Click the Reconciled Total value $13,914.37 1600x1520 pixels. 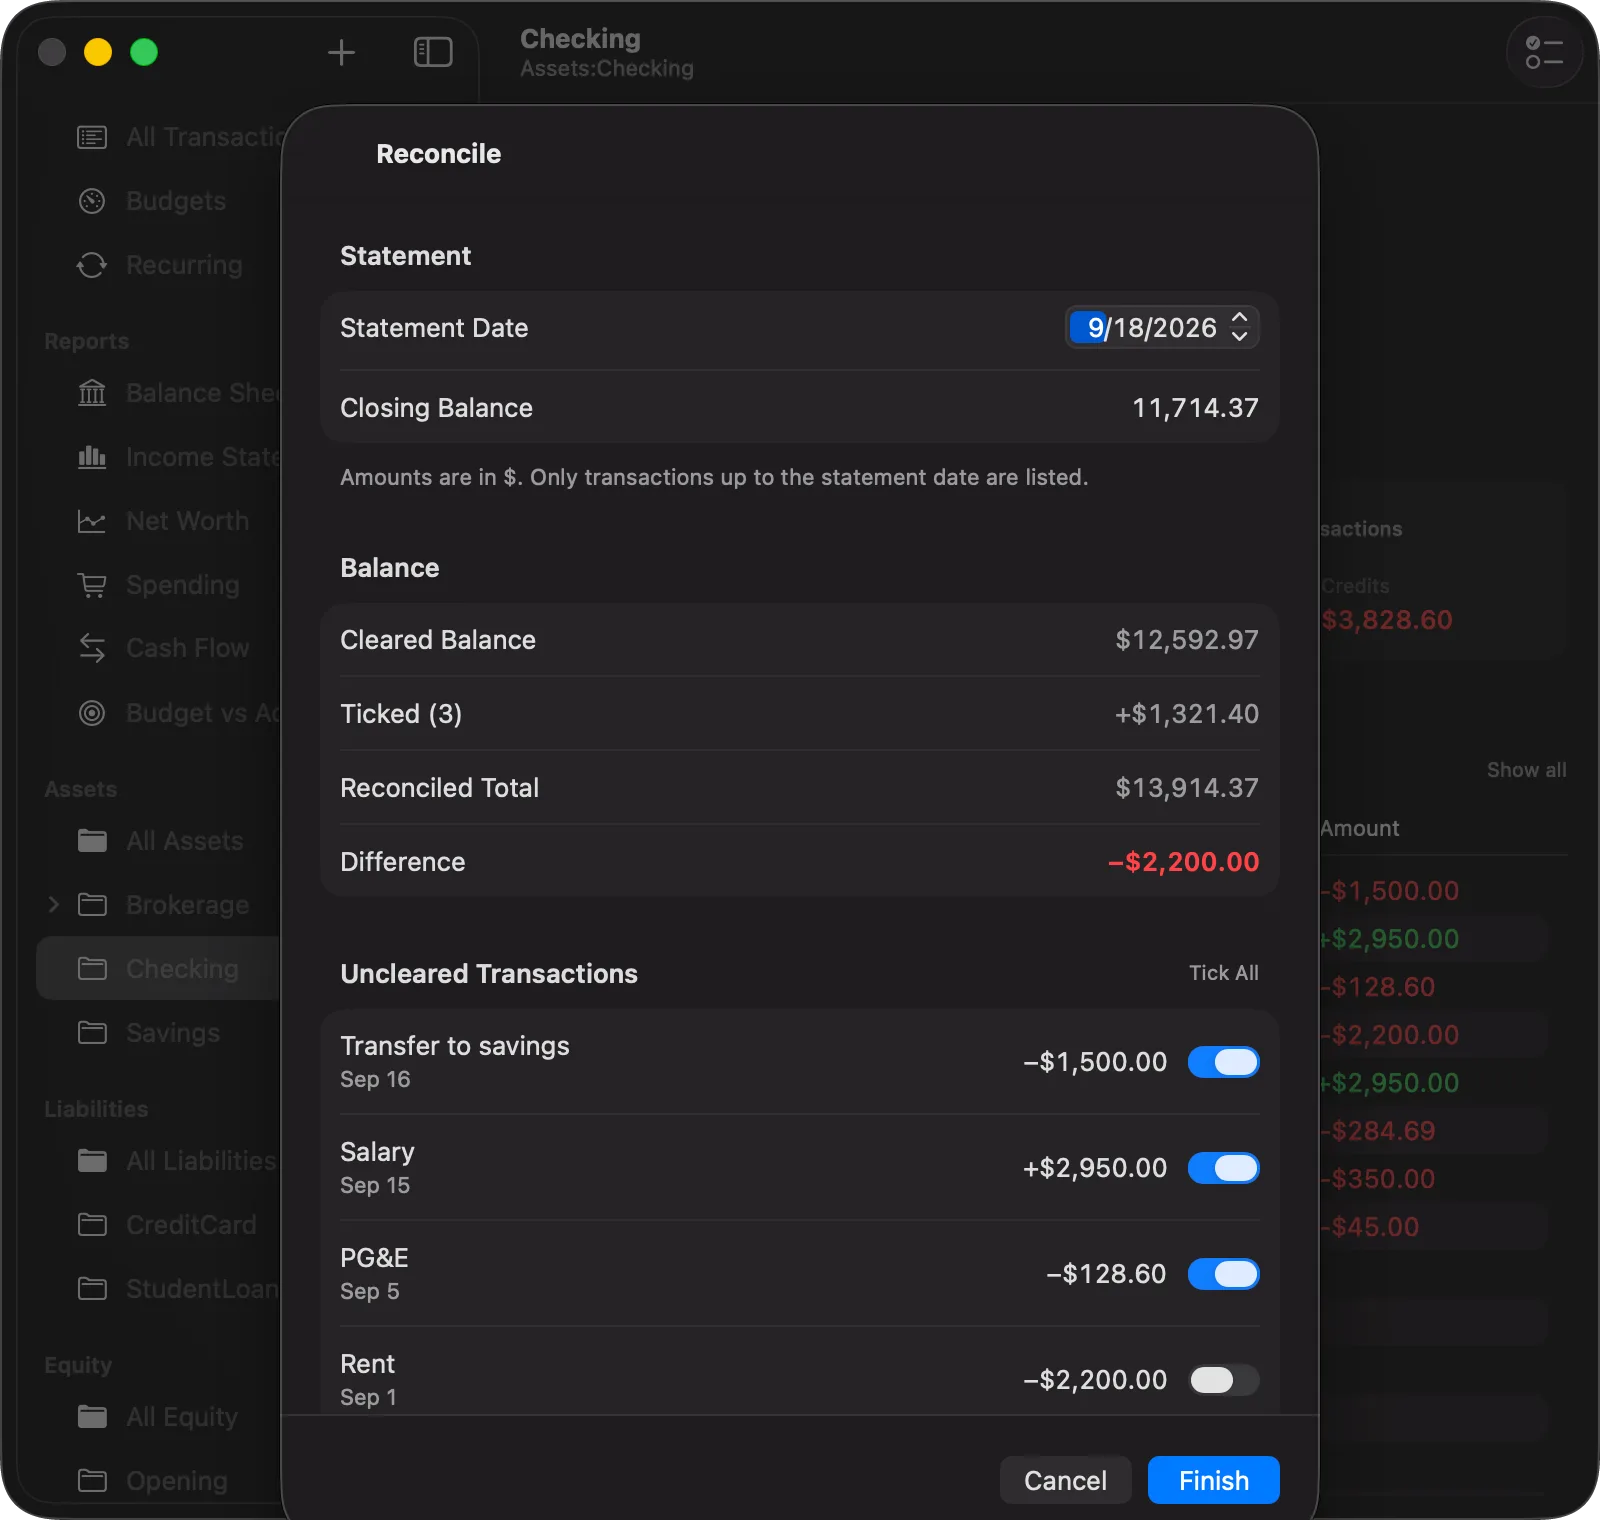point(1187,788)
